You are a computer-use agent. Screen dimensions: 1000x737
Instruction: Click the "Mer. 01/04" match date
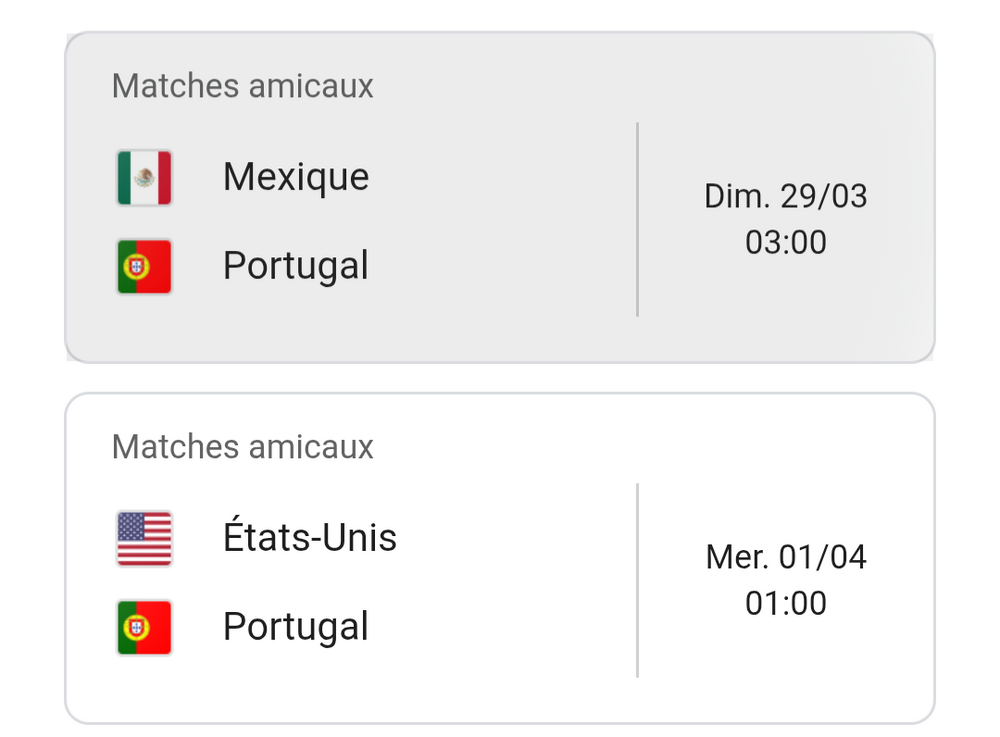[x=786, y=557]
